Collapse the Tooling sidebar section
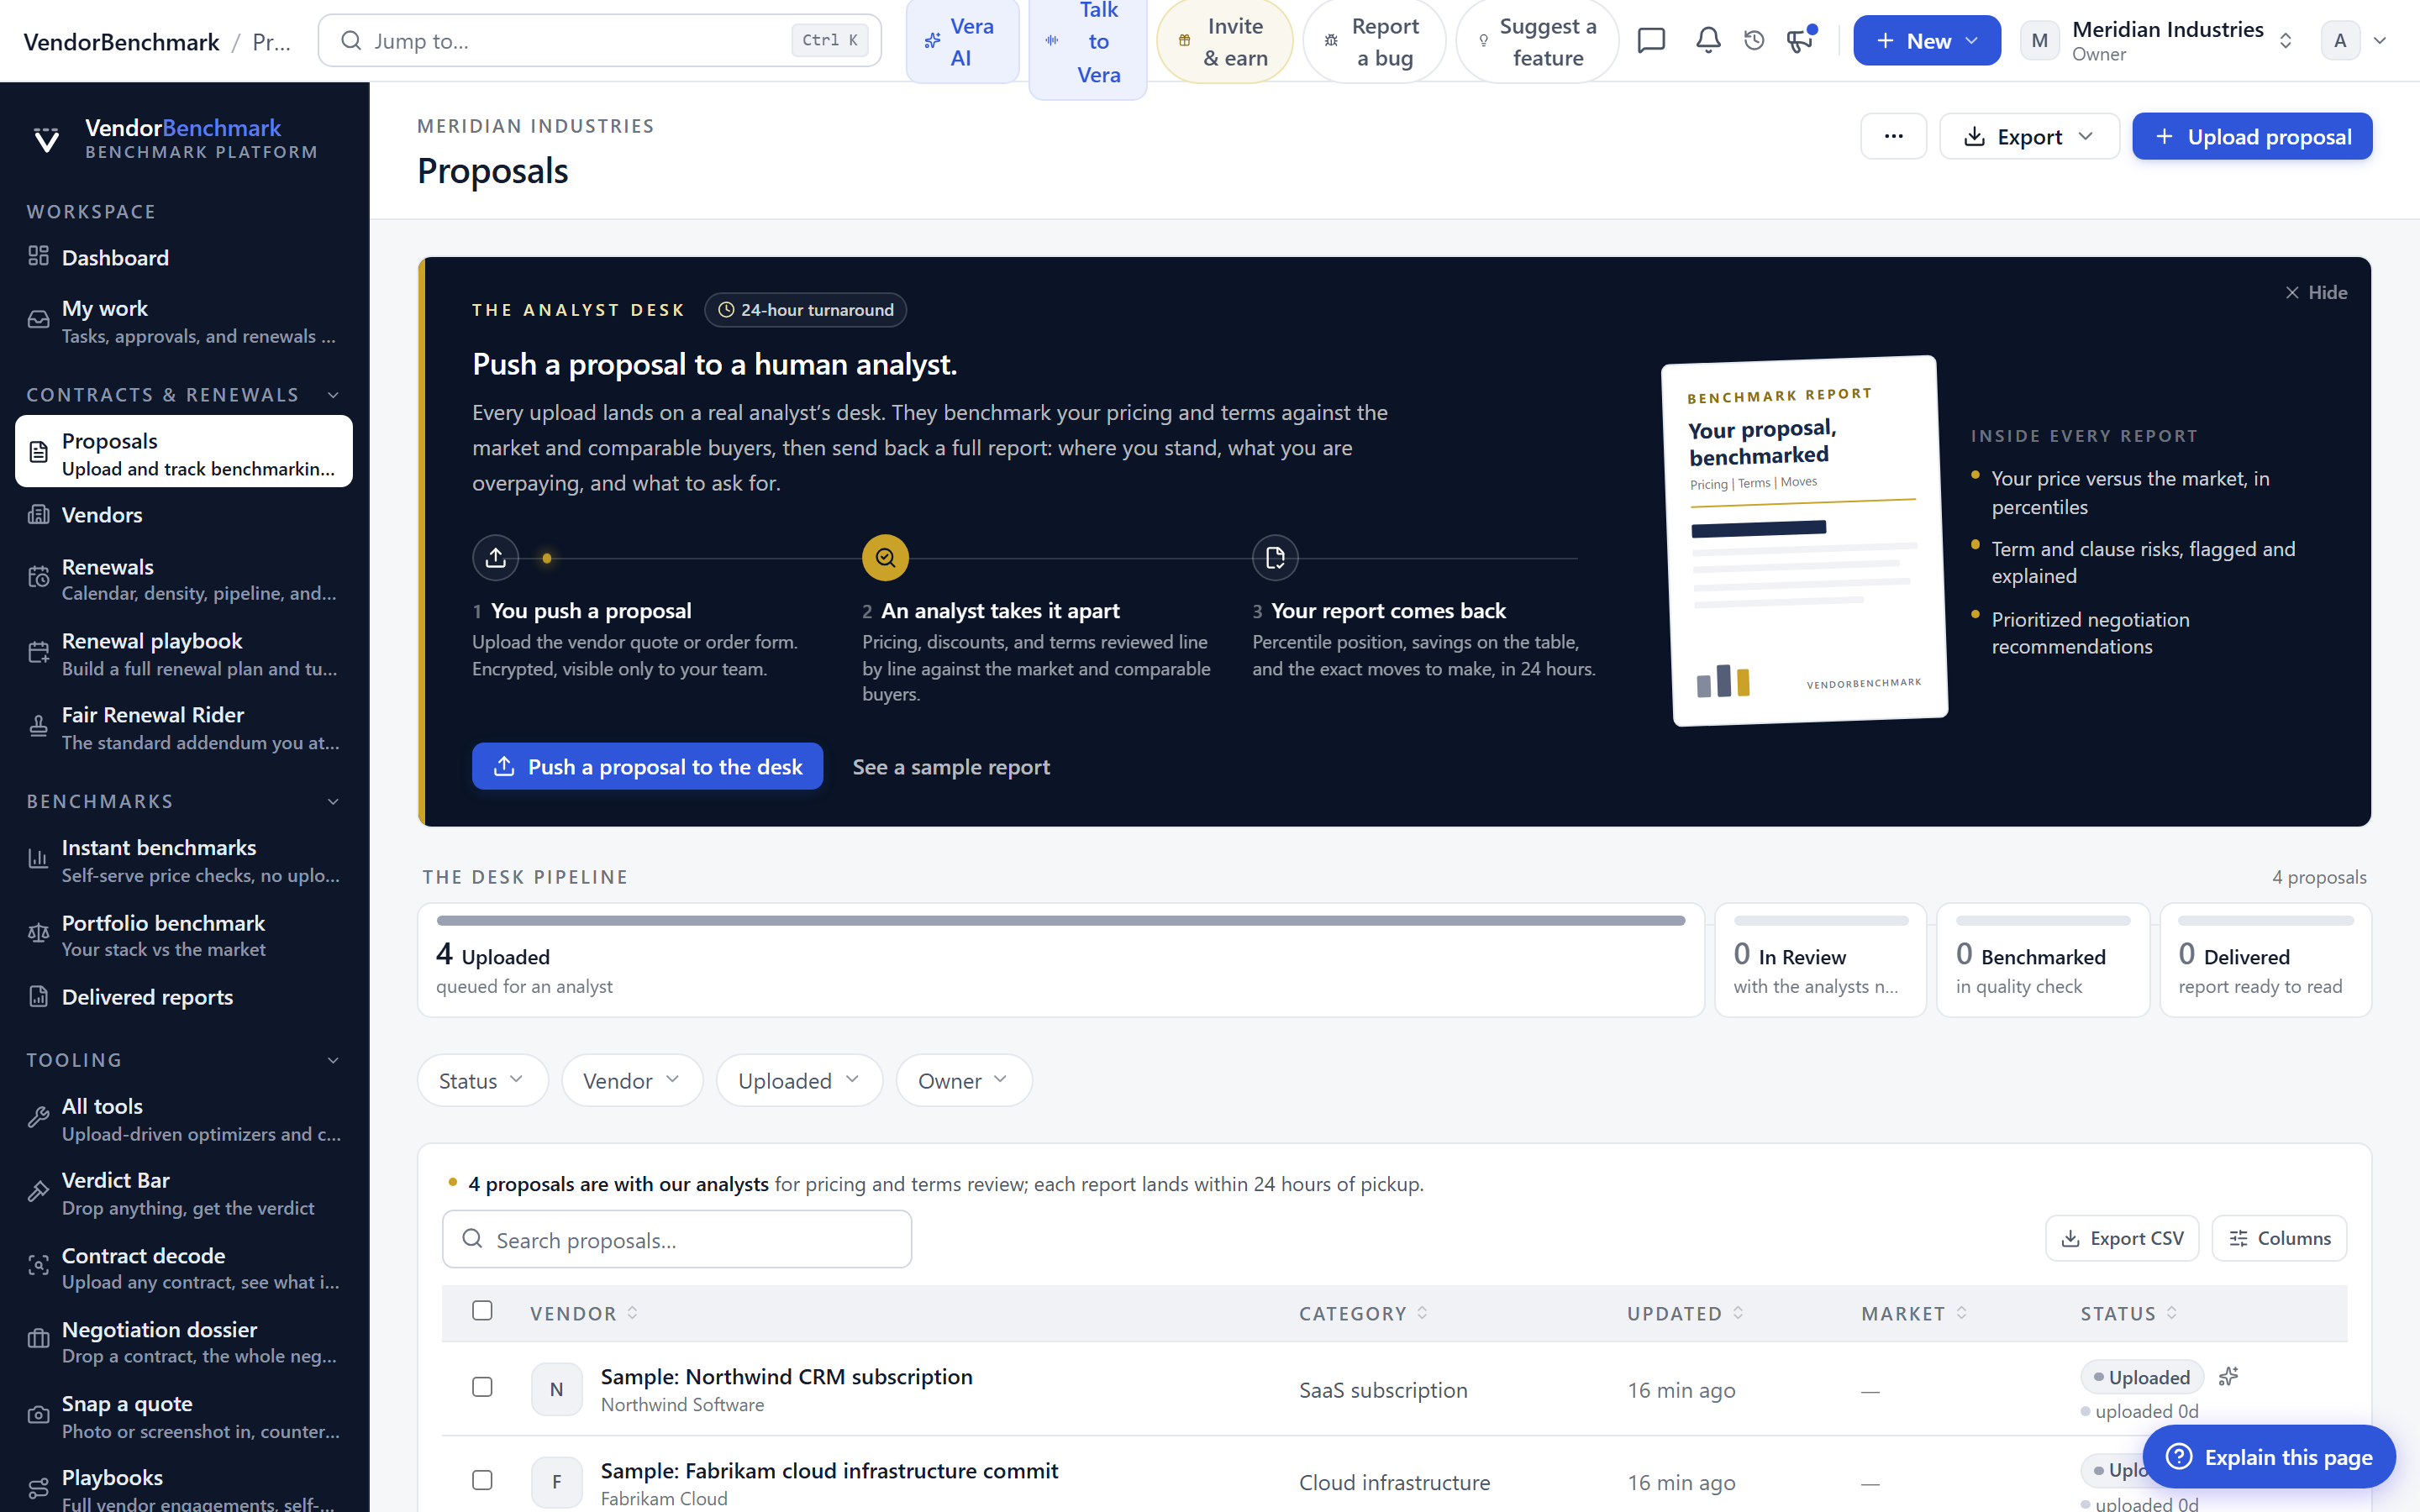This screenshot has width=2420, height=1512. (333, 1060)
